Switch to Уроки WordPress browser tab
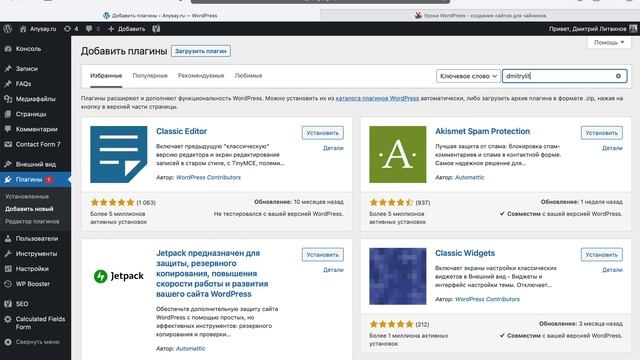Image resolution: width=640 pixels, height=360 pixels. pos(480,16)
